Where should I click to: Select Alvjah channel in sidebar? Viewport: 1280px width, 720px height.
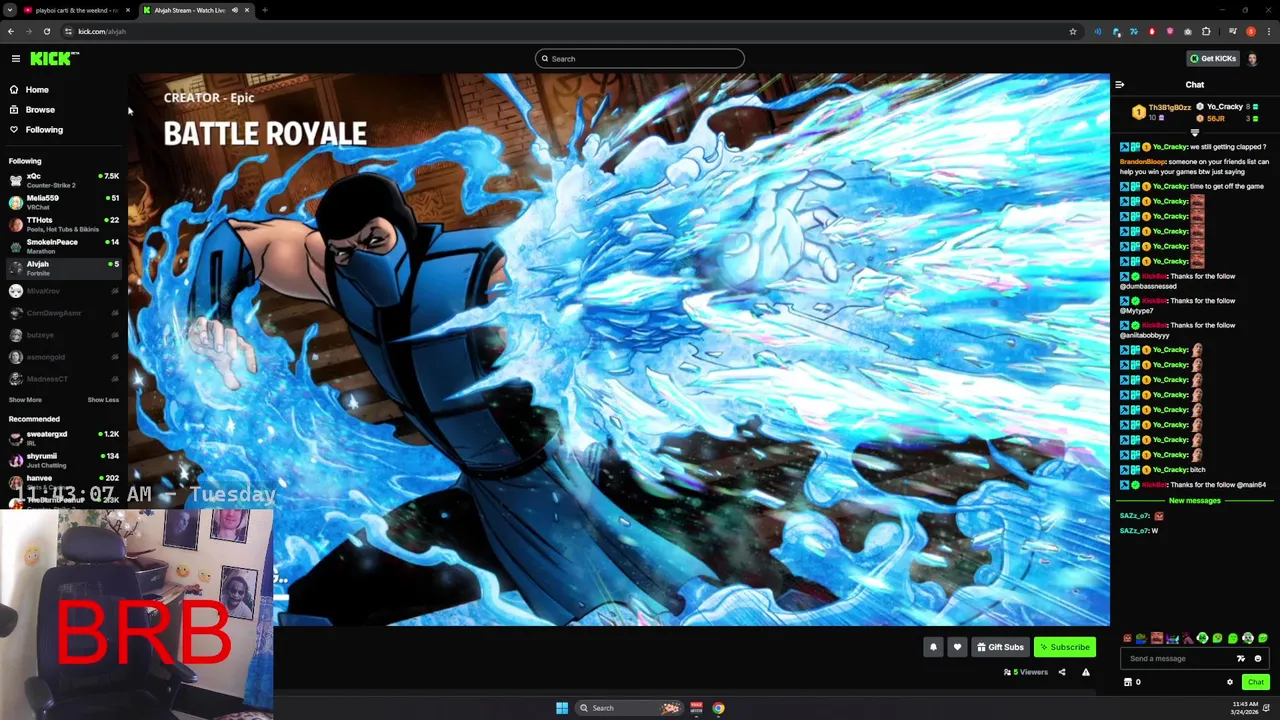pyautogui.click(x=62, y=268)
